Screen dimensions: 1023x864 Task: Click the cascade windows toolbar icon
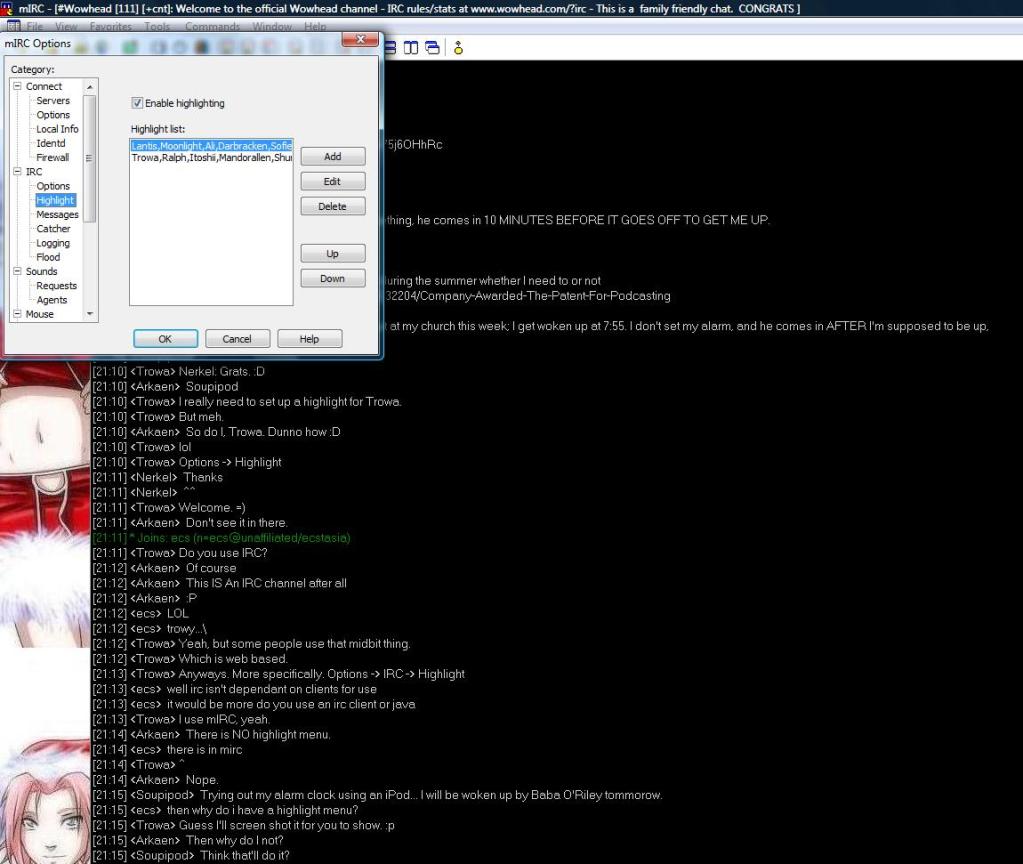(432, 48)
